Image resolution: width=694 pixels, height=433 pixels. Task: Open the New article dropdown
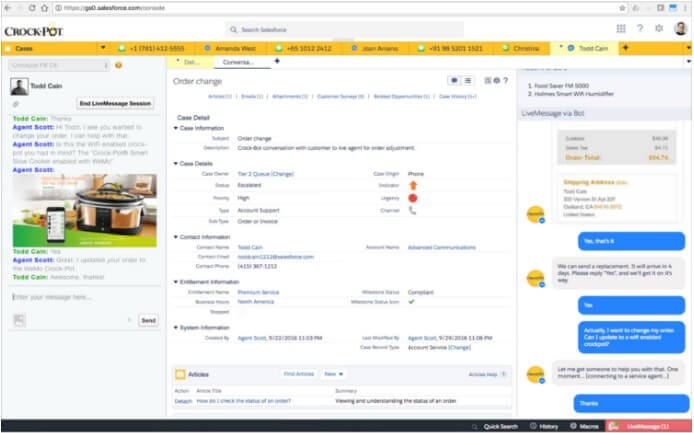334,374
